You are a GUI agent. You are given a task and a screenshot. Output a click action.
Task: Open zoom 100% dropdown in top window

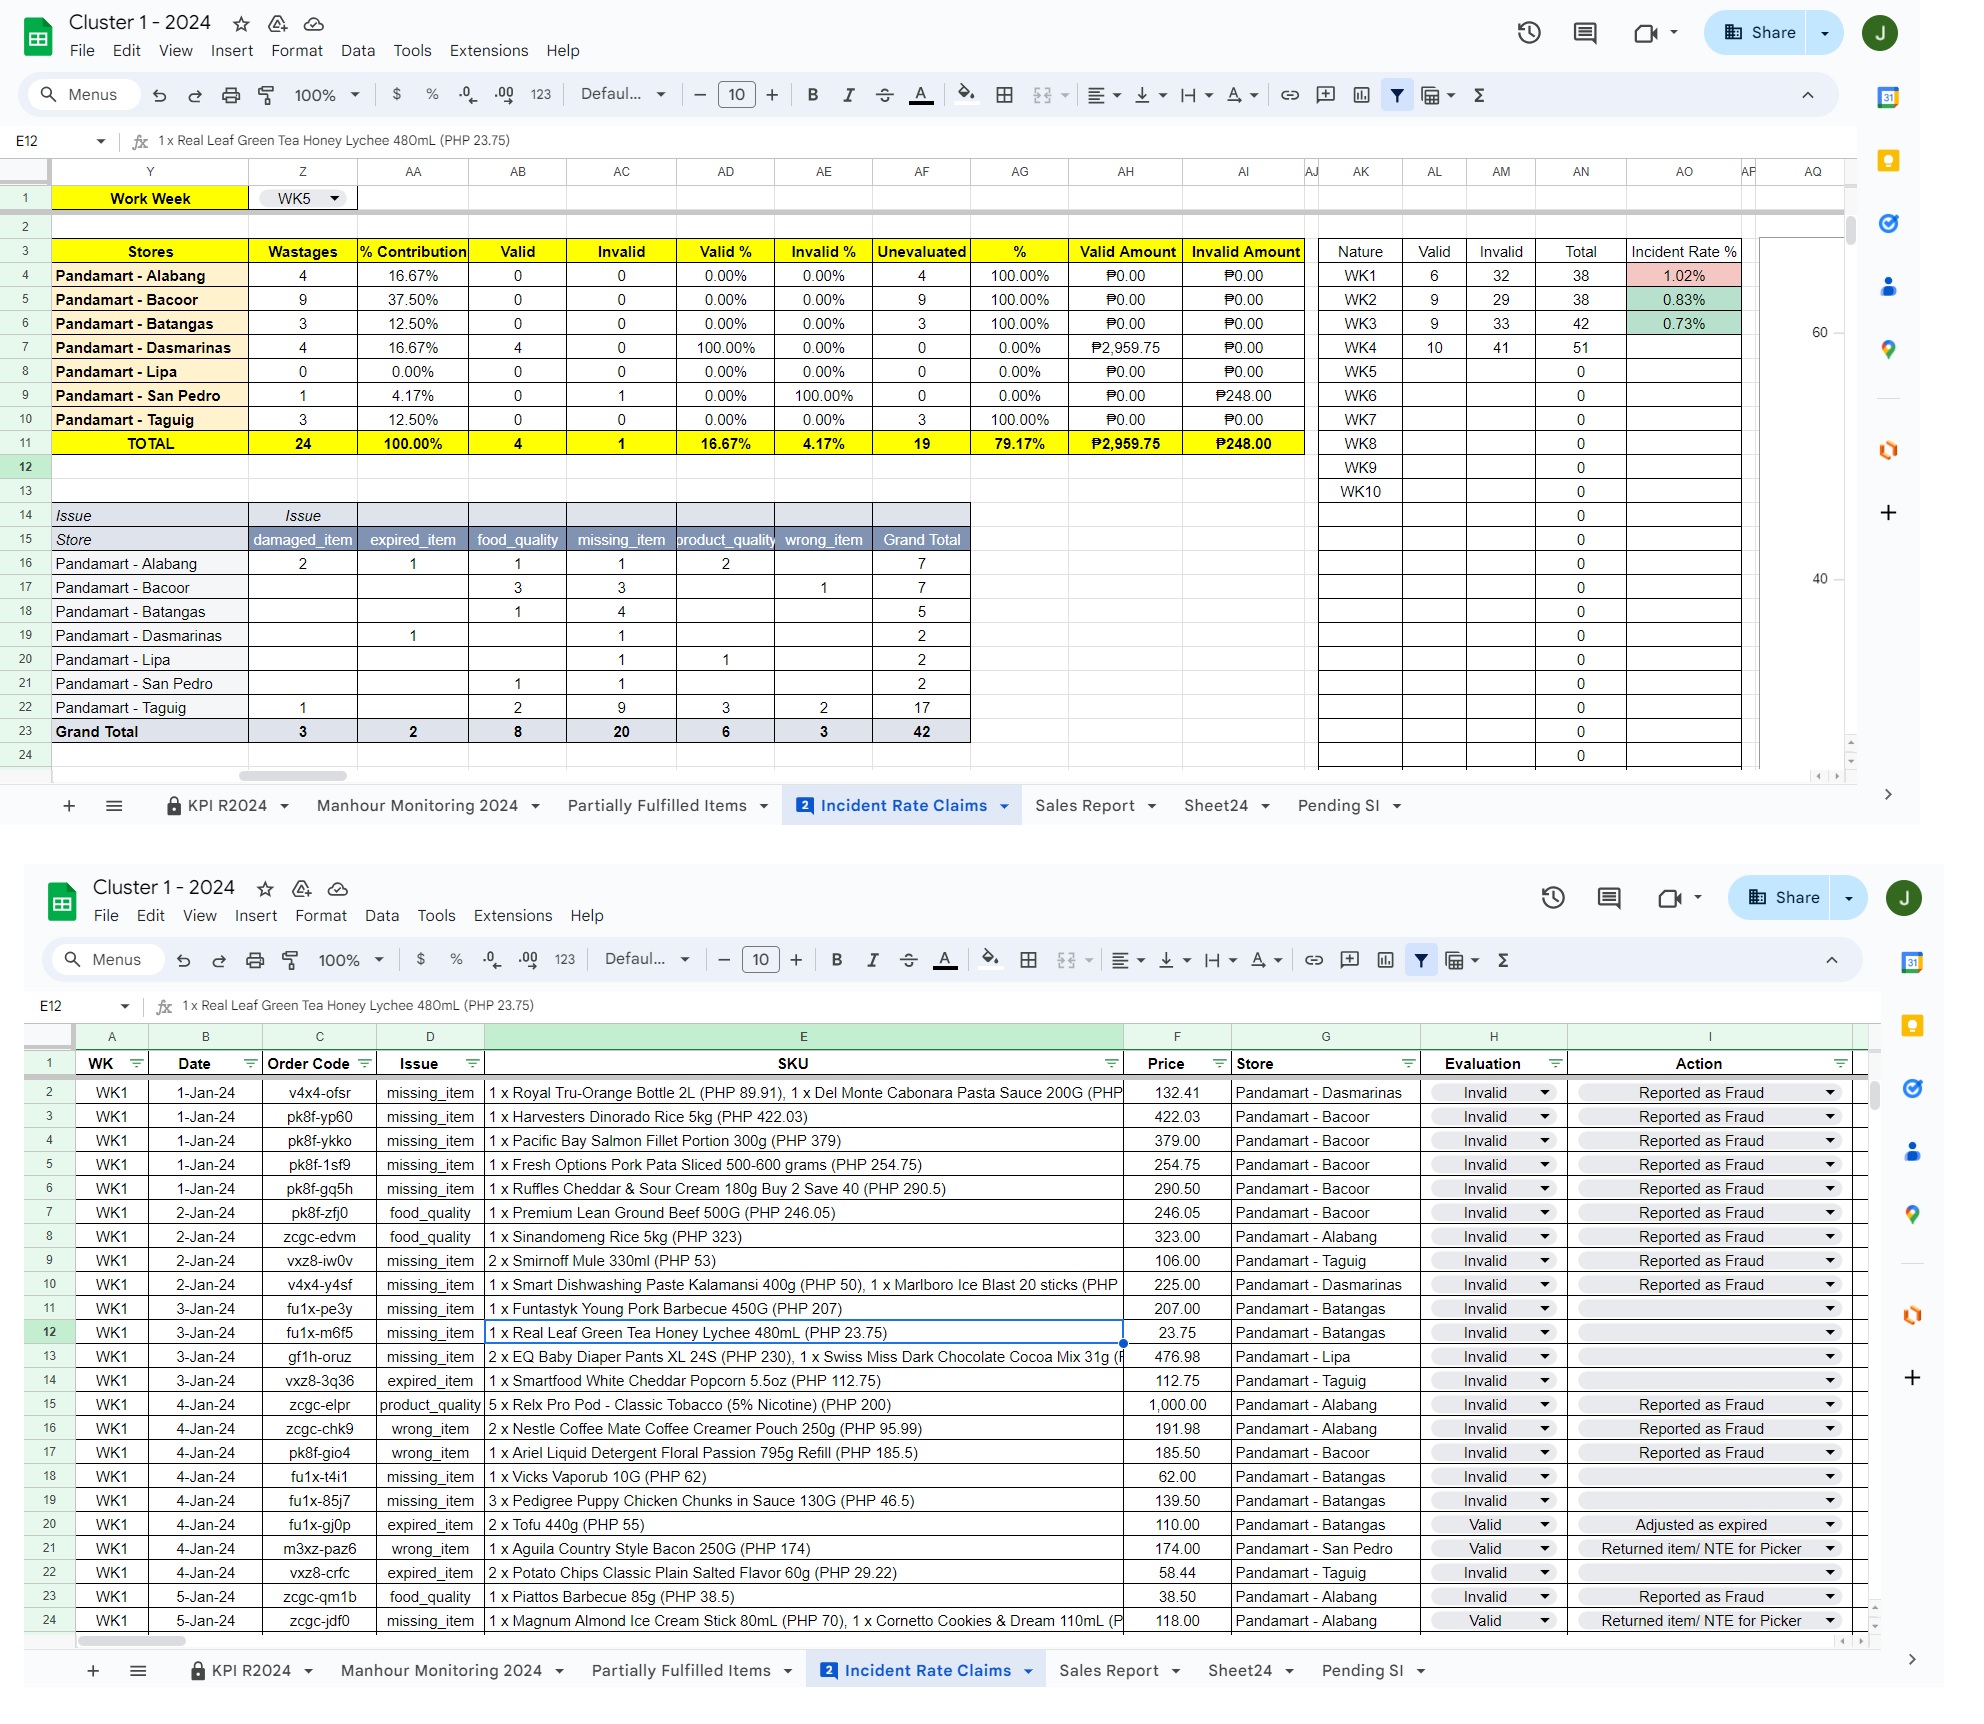[326, 95]
